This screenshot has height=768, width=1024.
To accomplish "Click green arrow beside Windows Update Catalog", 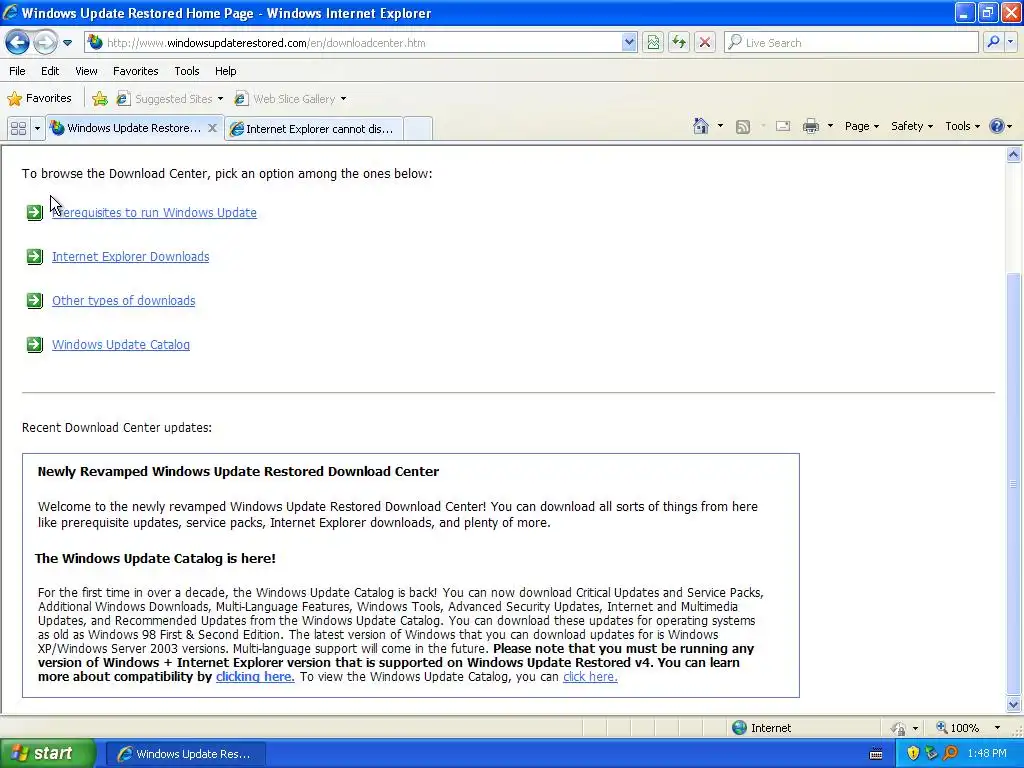I will (35, 344).
